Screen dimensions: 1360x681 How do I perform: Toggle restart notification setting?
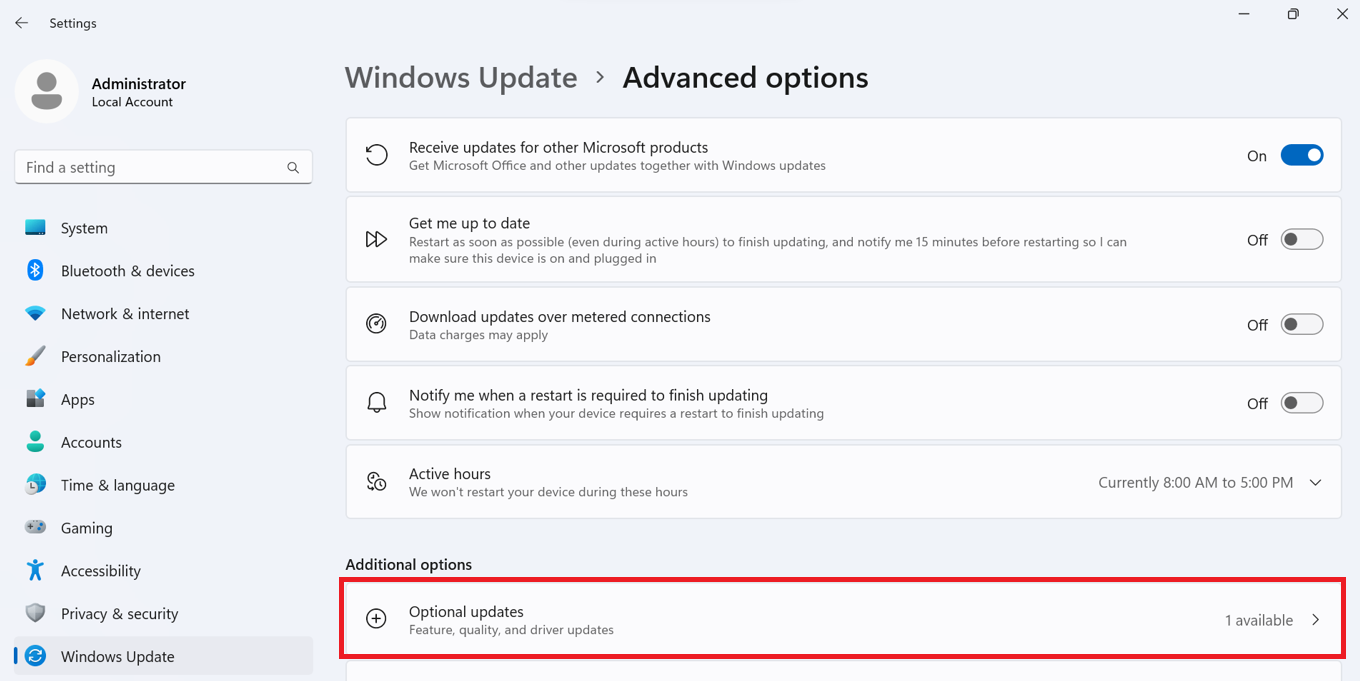[1302, 402]
